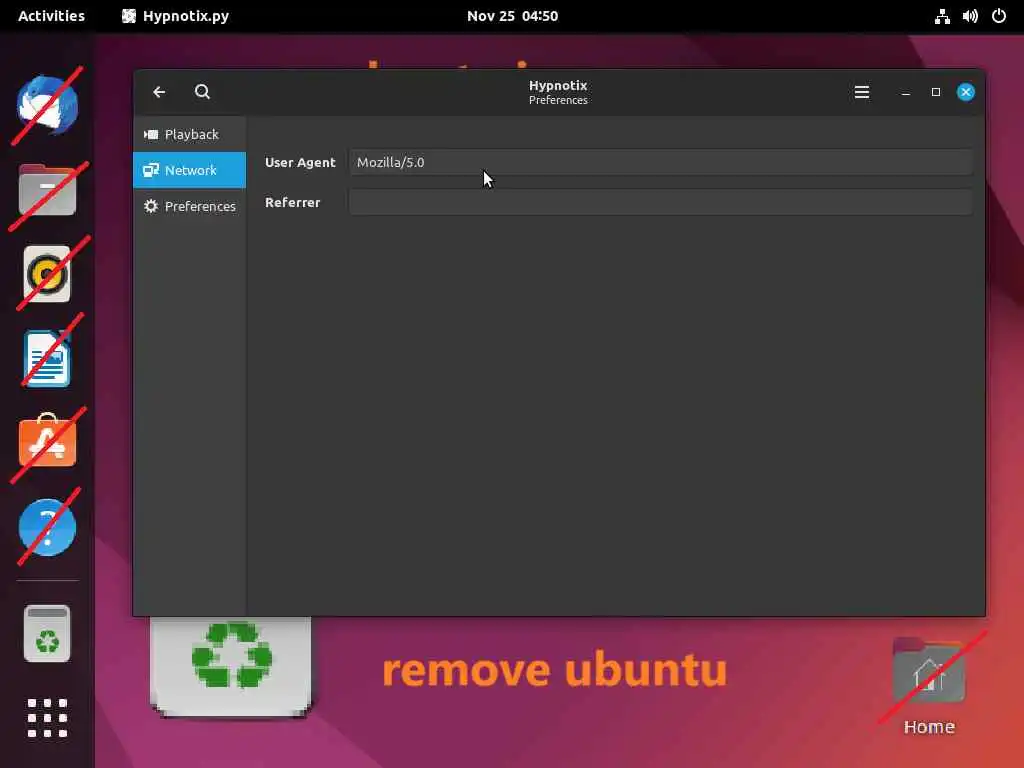Go back with the arrow button
This screenshot has height=768, width=1024.
pos(159,92)
